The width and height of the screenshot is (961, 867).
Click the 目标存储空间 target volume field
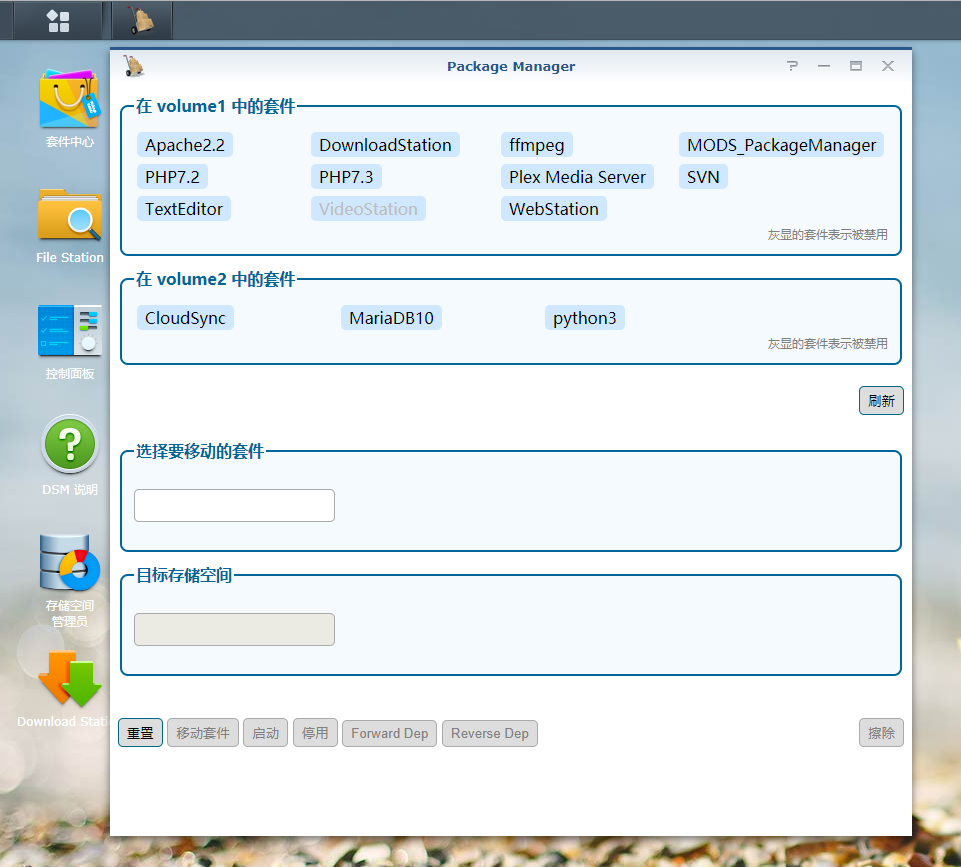click(x=234, y=629)
